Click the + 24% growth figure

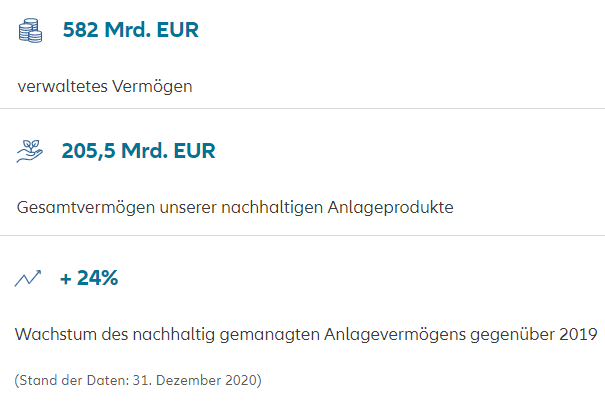(89, 278)
